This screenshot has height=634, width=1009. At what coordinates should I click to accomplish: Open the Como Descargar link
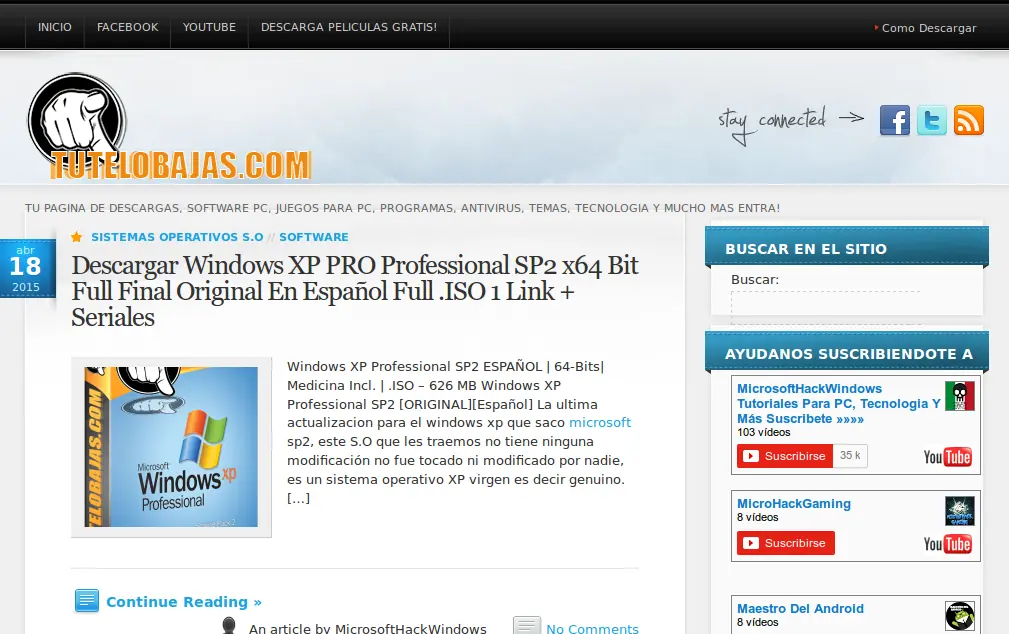coord(929,28)
